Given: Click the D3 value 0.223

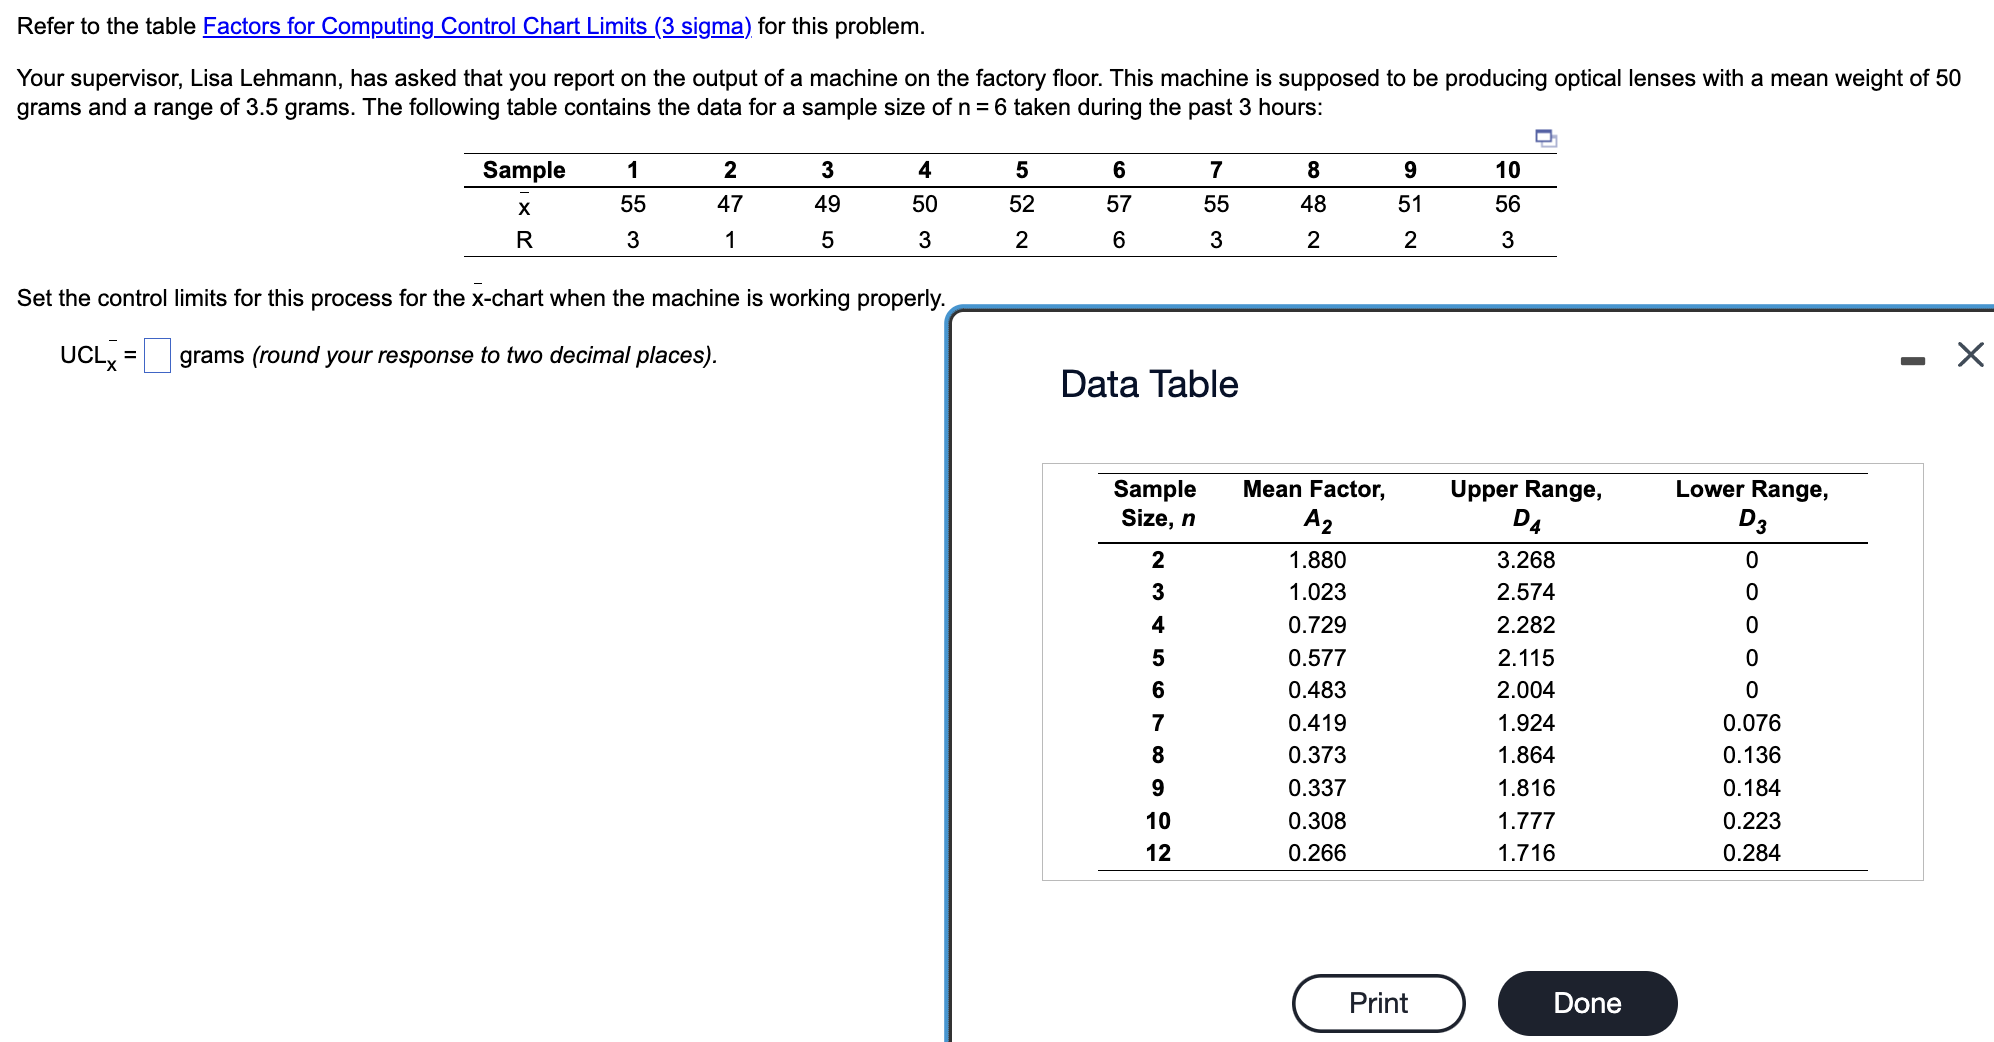Looking at the screenshot, I should [1752, 821].
